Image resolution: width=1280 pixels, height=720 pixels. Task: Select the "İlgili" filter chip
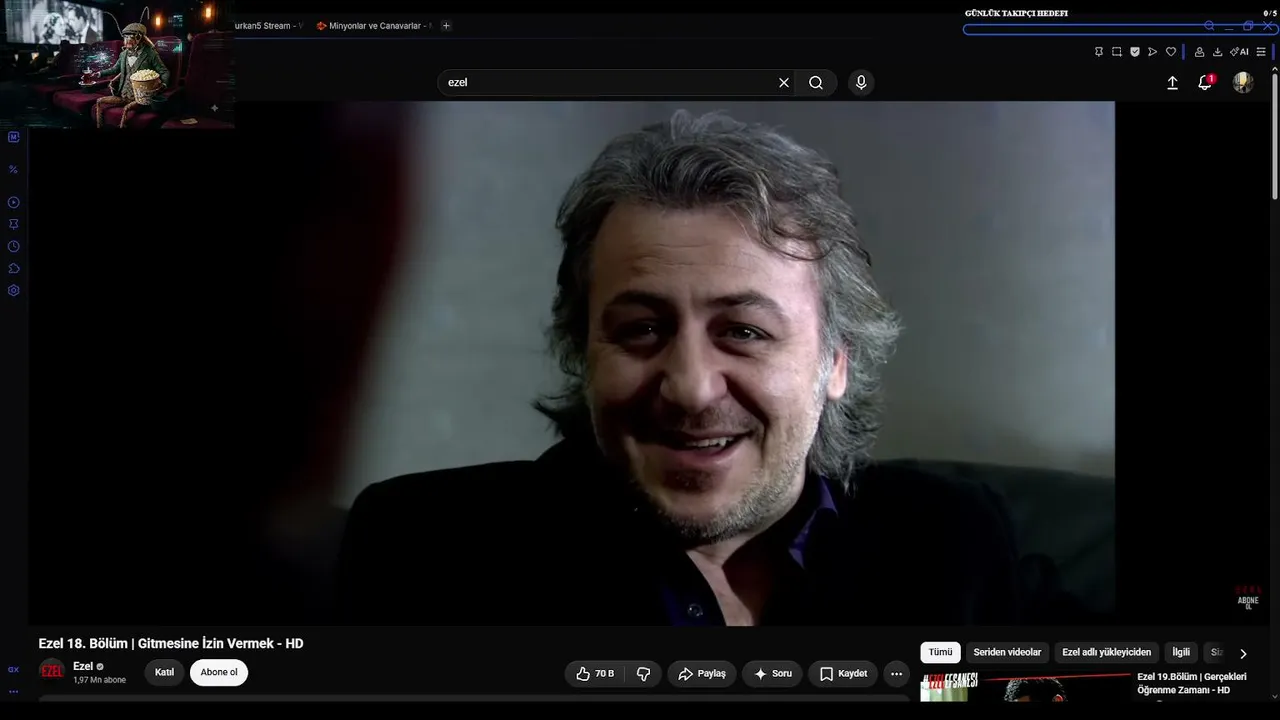click(1181, 653)
